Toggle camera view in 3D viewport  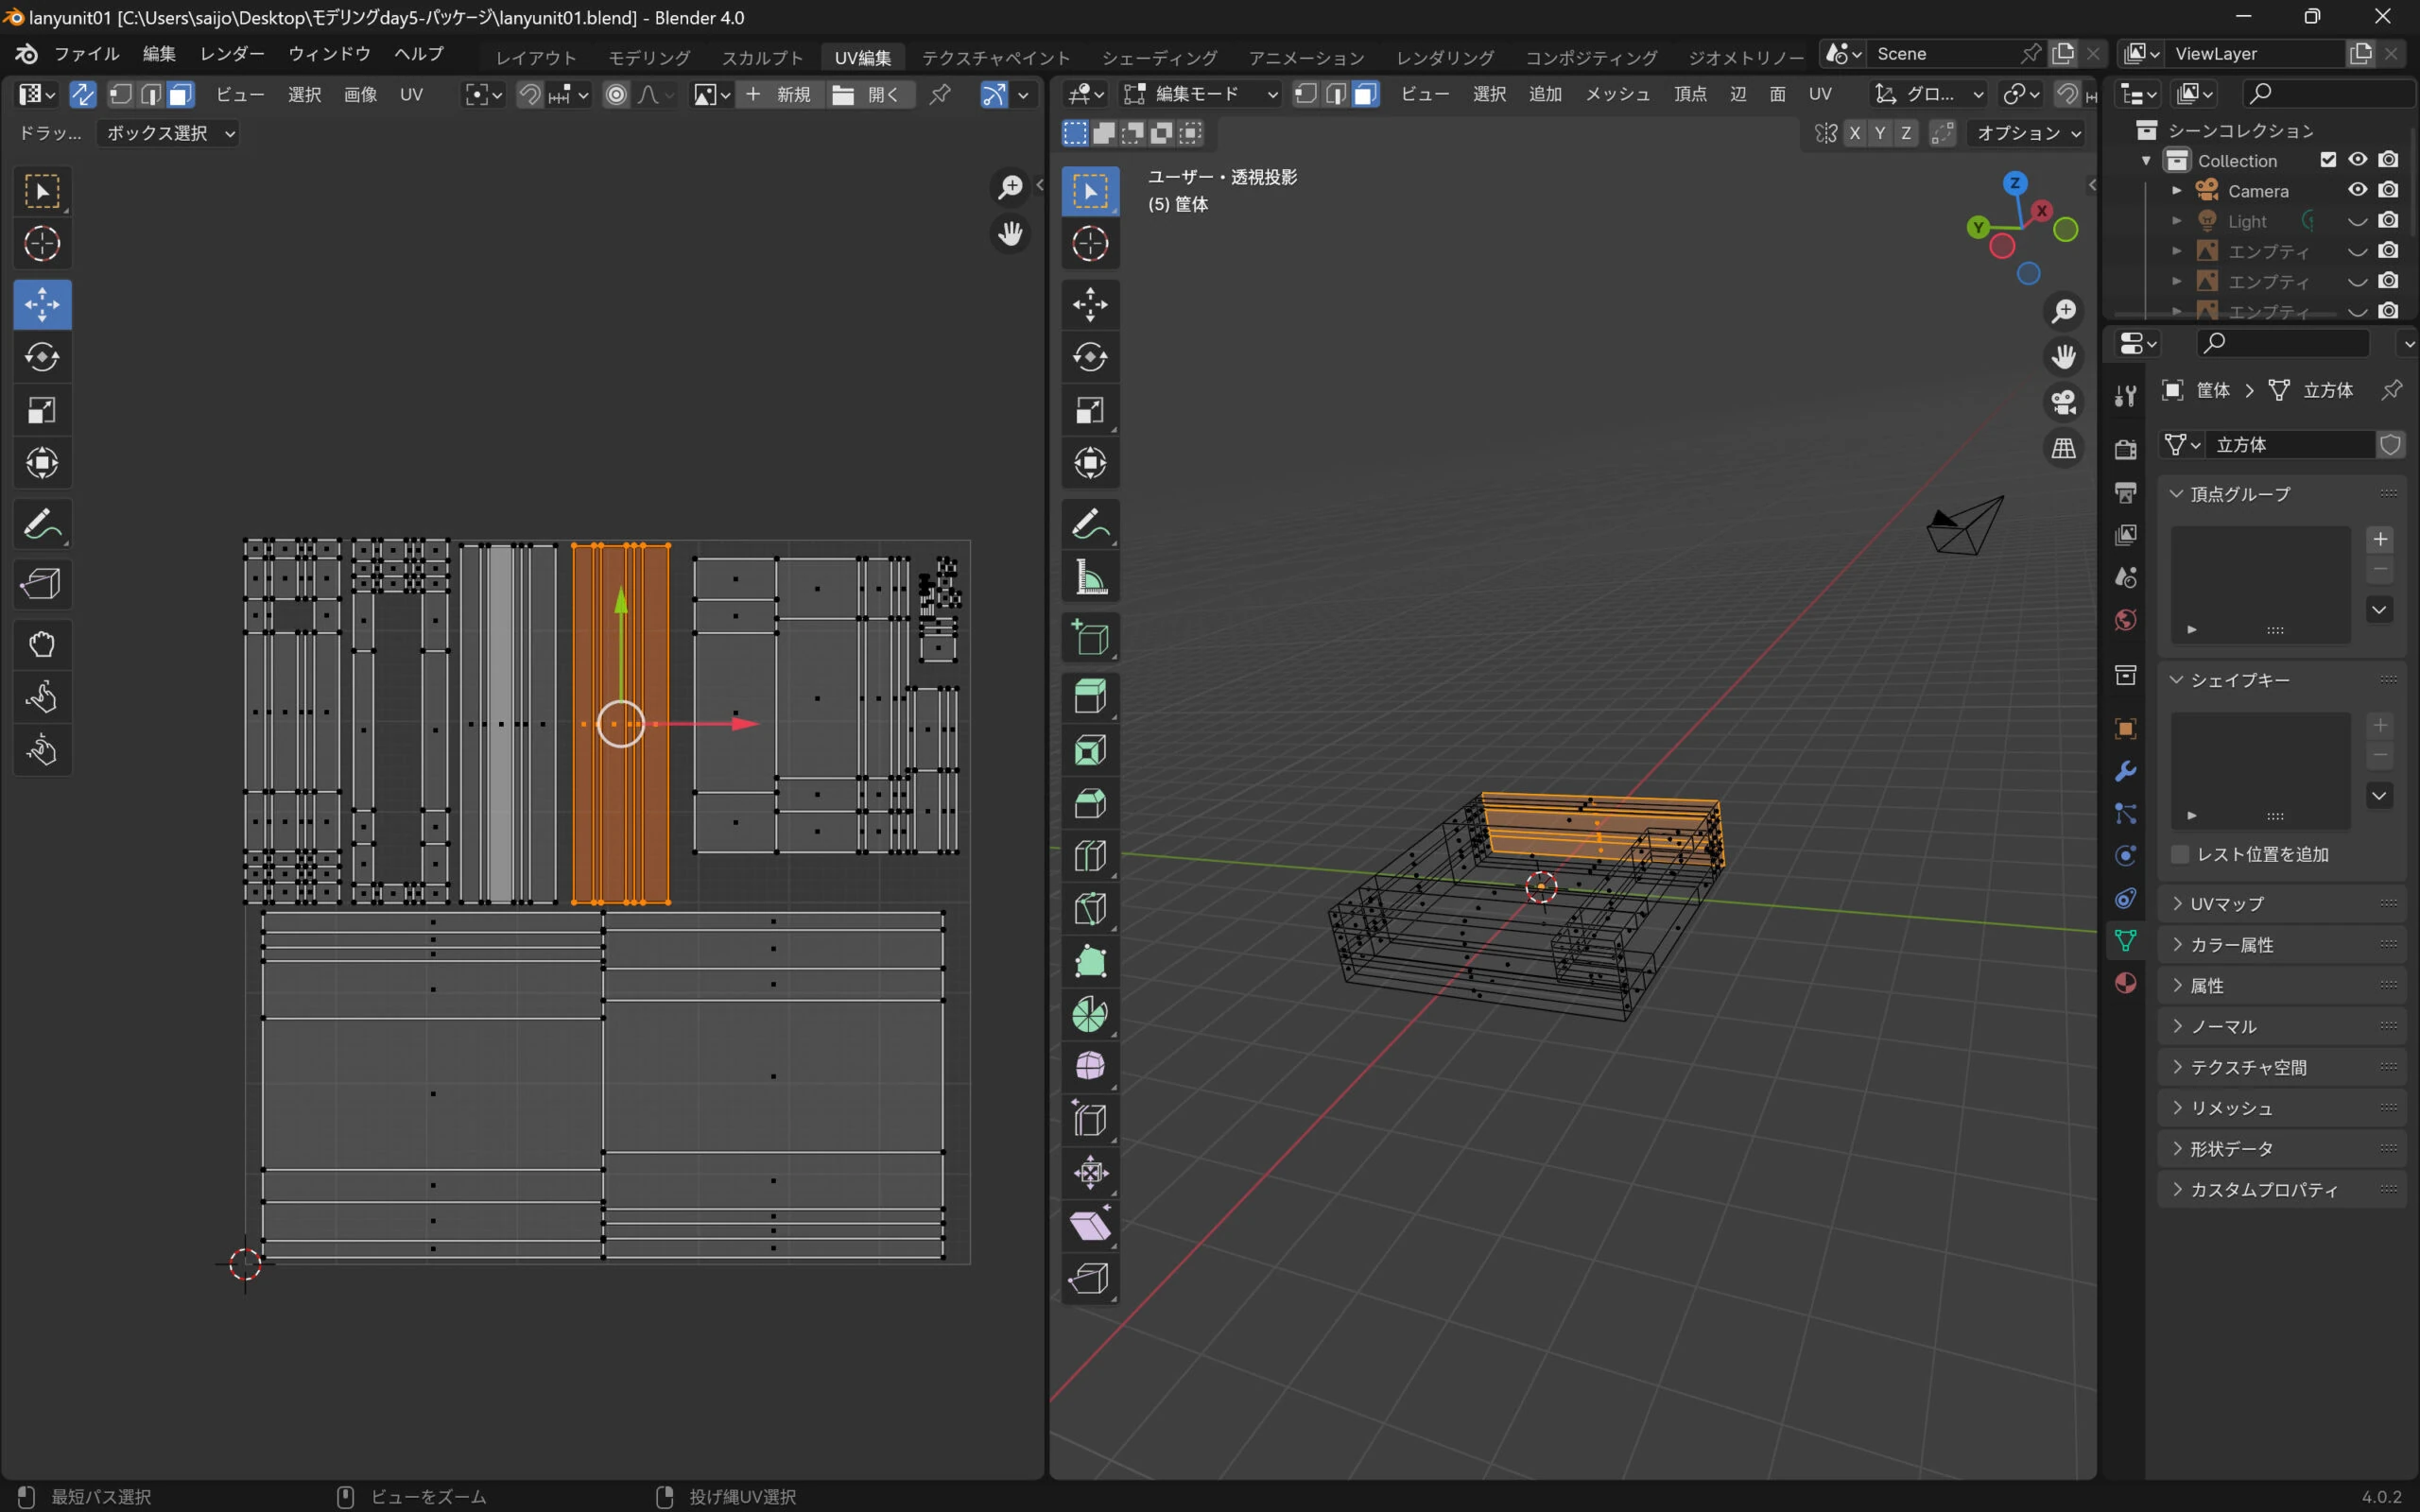tap(2063, 402)
